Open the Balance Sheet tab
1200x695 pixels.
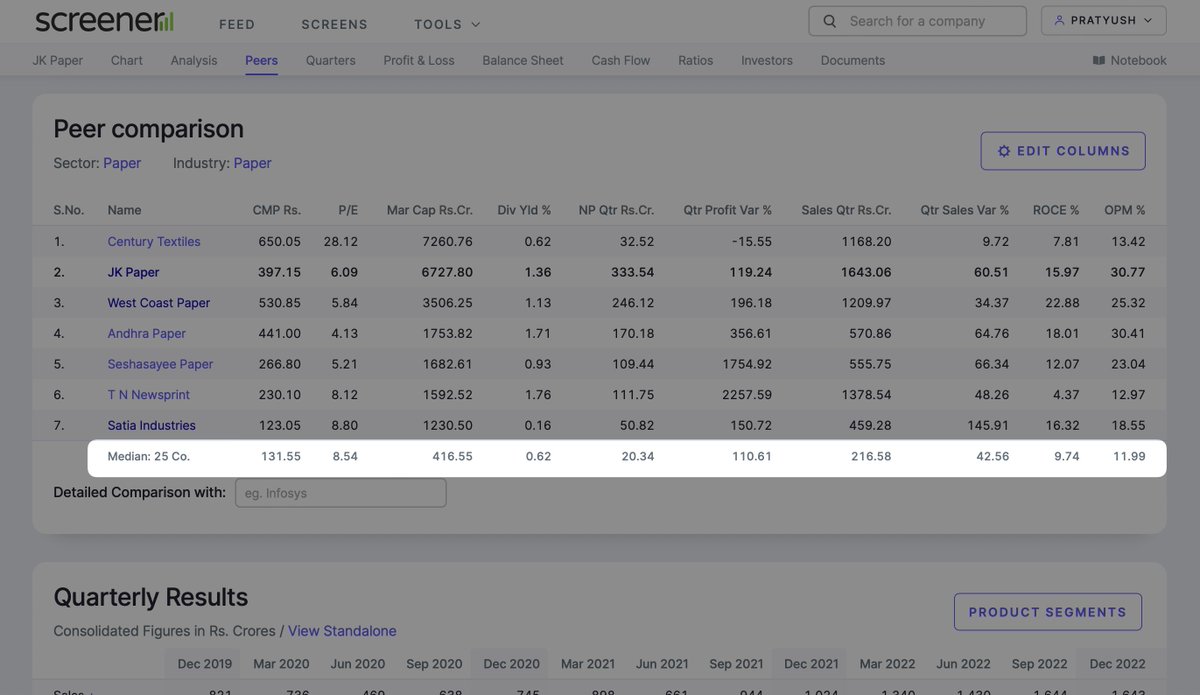click(x=523, y=60)
